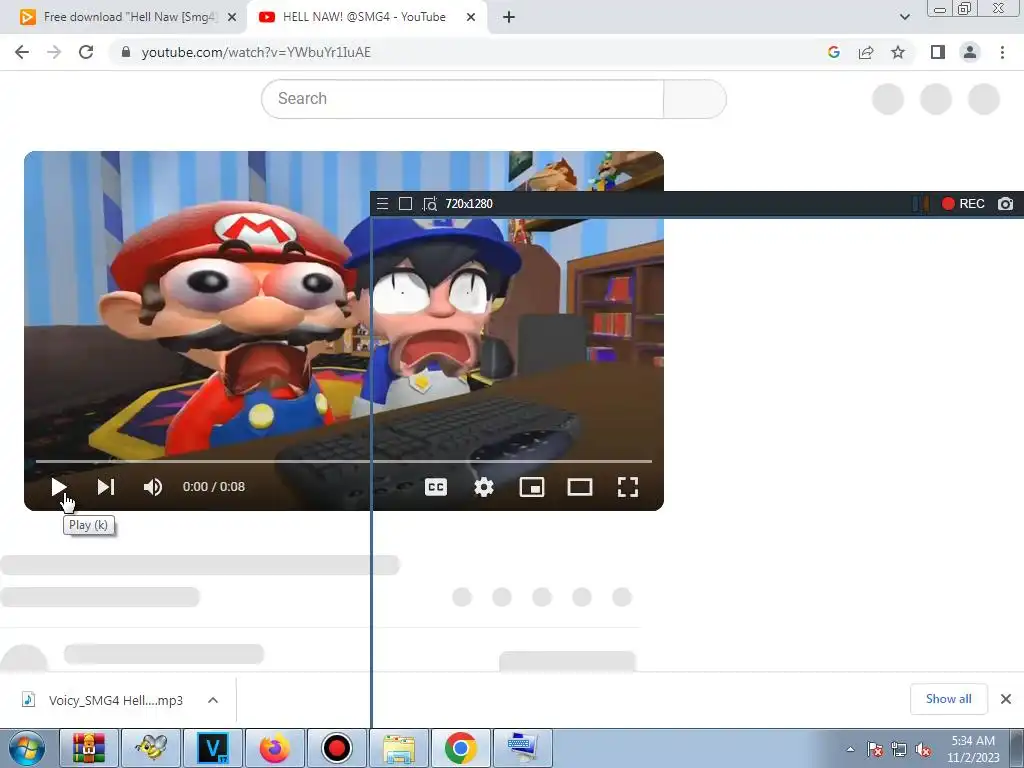Seek on the video progress bar
Viewport: 1024px width, 768px height.
[344, 461]
